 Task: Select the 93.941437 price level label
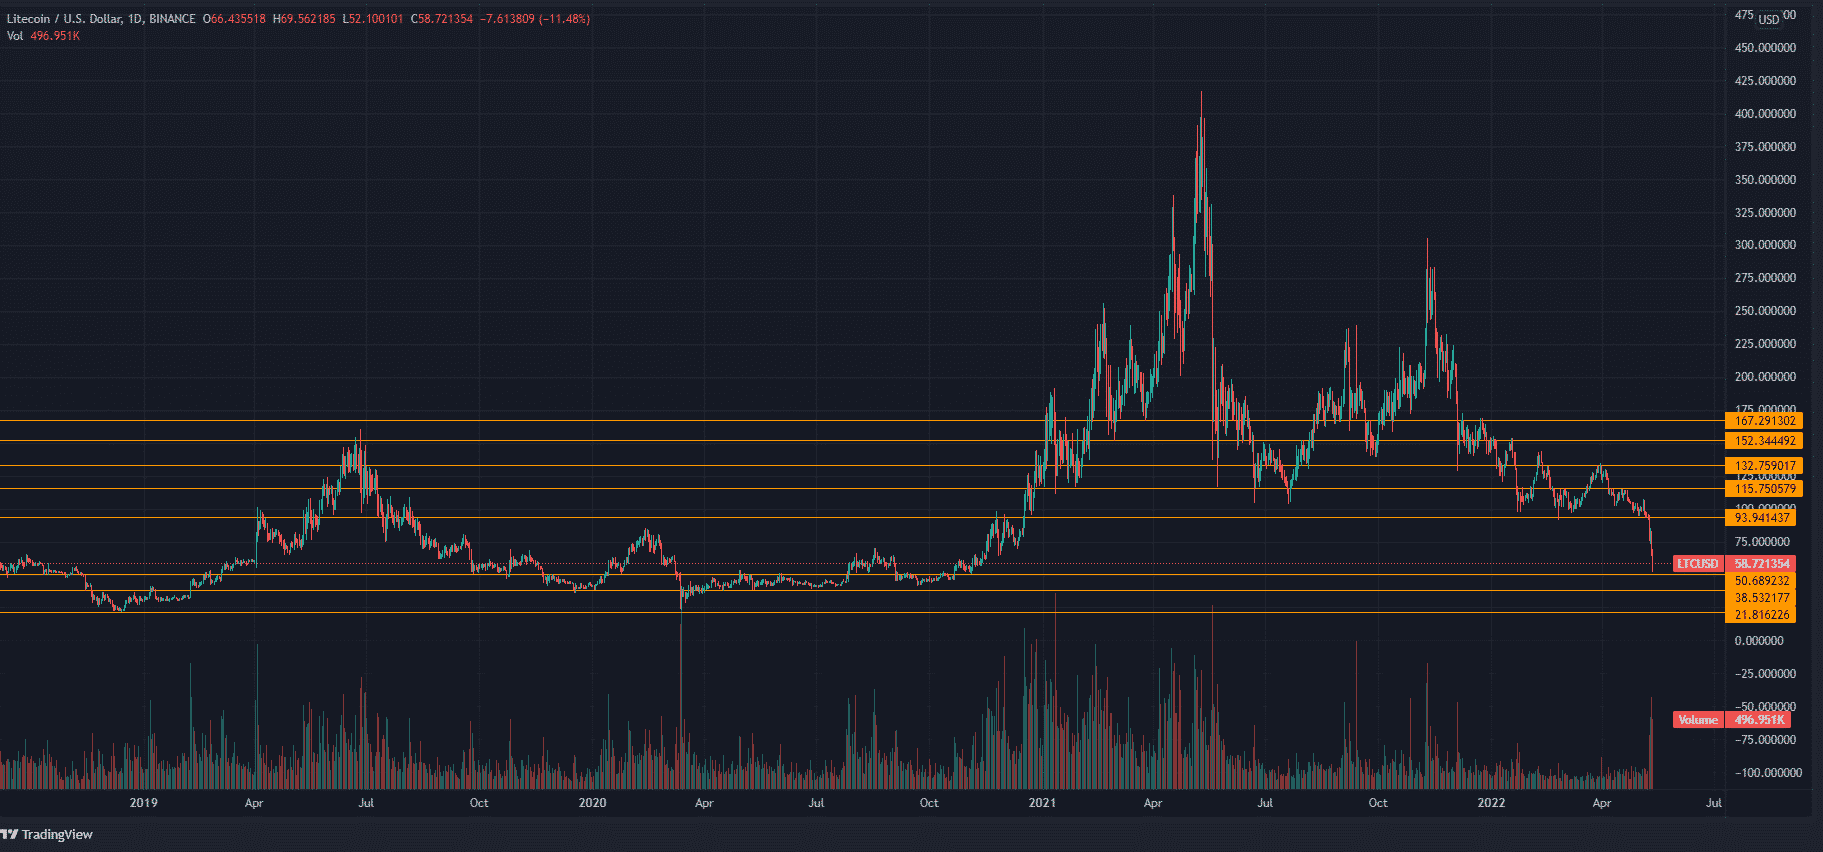click(x=1761, y=518)
